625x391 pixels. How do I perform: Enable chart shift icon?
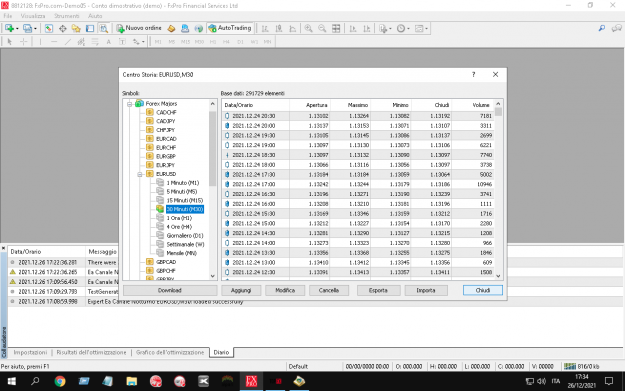367,28
